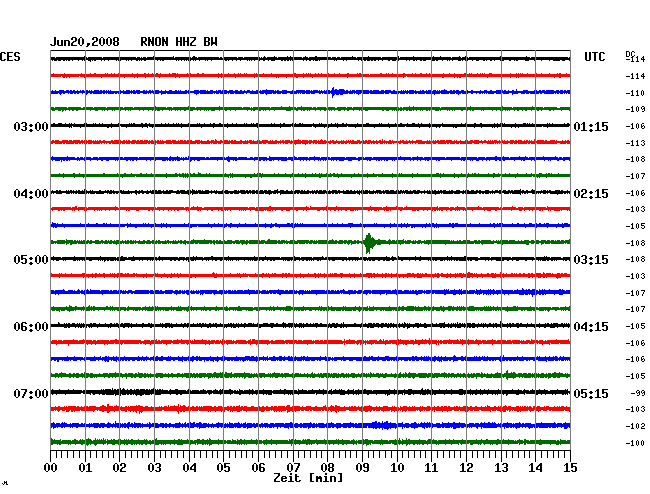650x494 pixels.
Task: Select the 05:00 local time label
Action: (31, 260)
